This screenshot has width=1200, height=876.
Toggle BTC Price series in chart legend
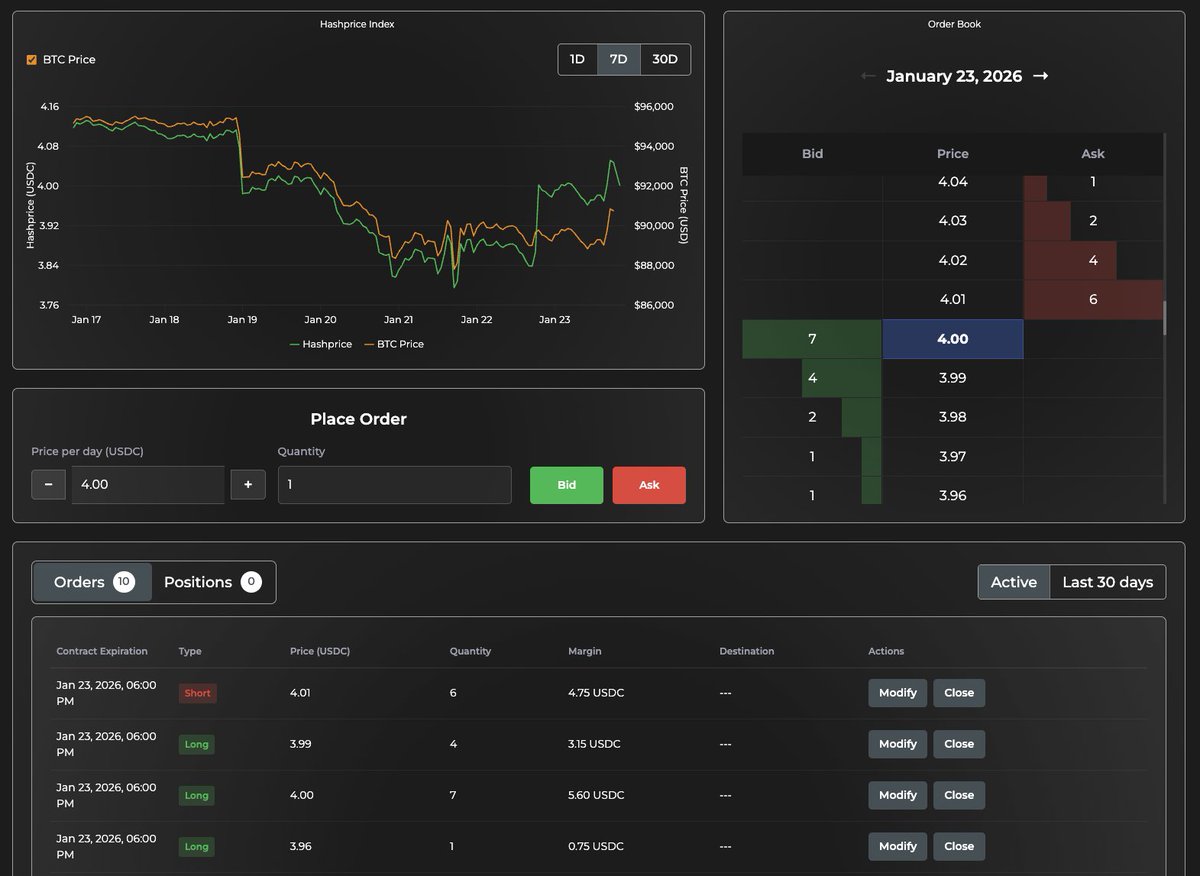click(x=394, y=344)
